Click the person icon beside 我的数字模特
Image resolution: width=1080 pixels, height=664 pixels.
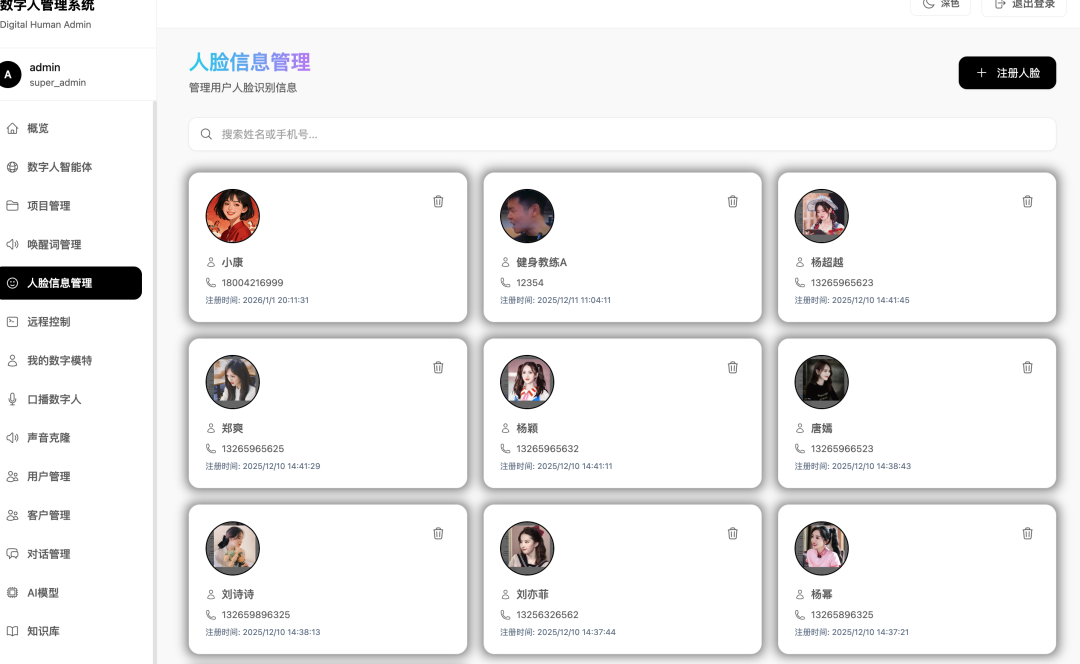(x=12, y=360)
